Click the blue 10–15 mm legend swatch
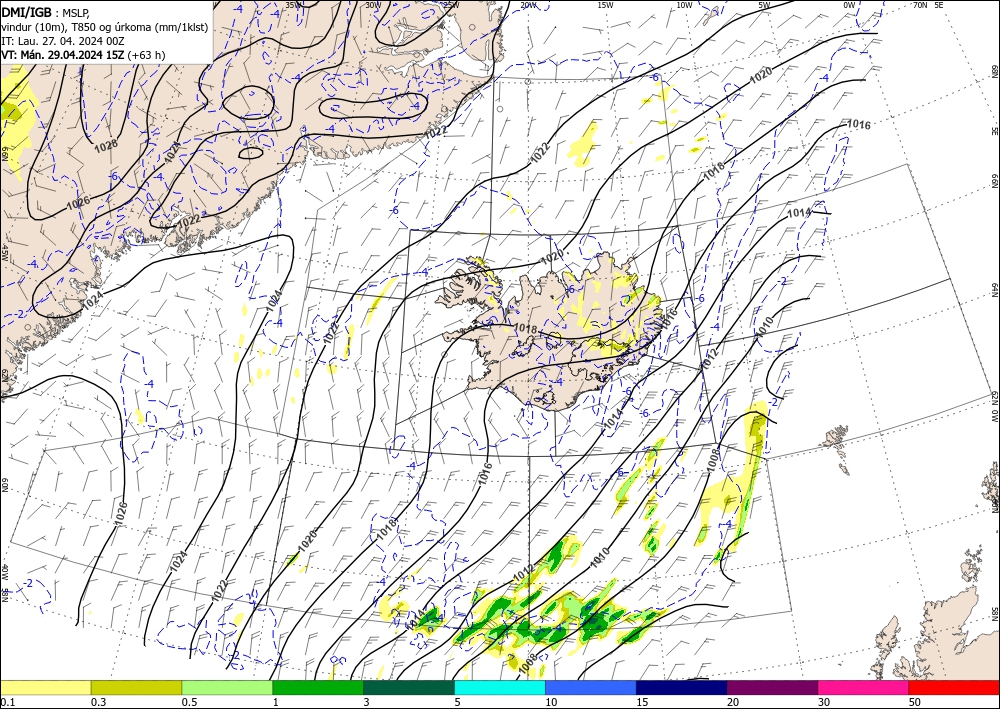This screenshot has width=1000, height=709. pos(591,687)
